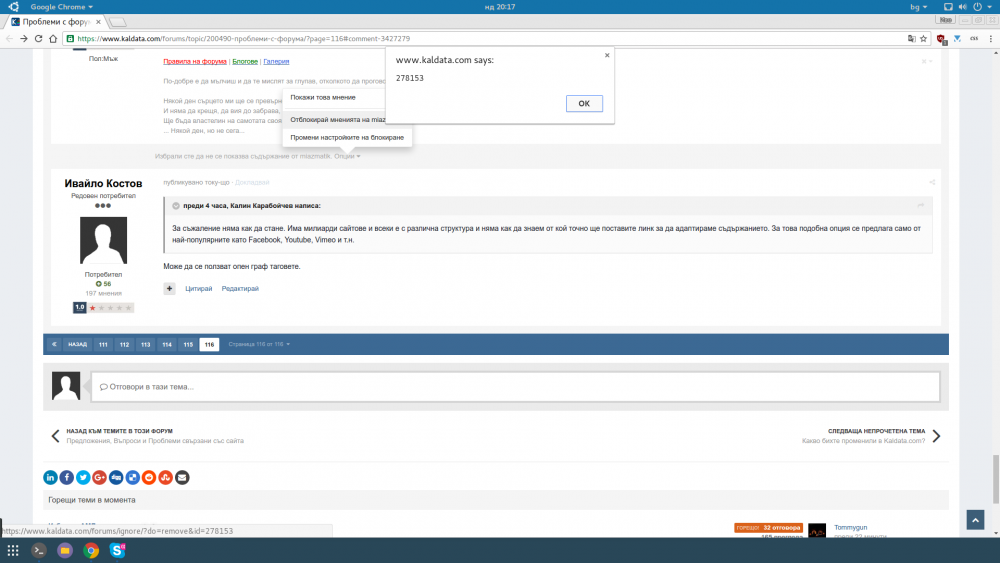
Task: Click the browser Home icon
Action: 53,38
